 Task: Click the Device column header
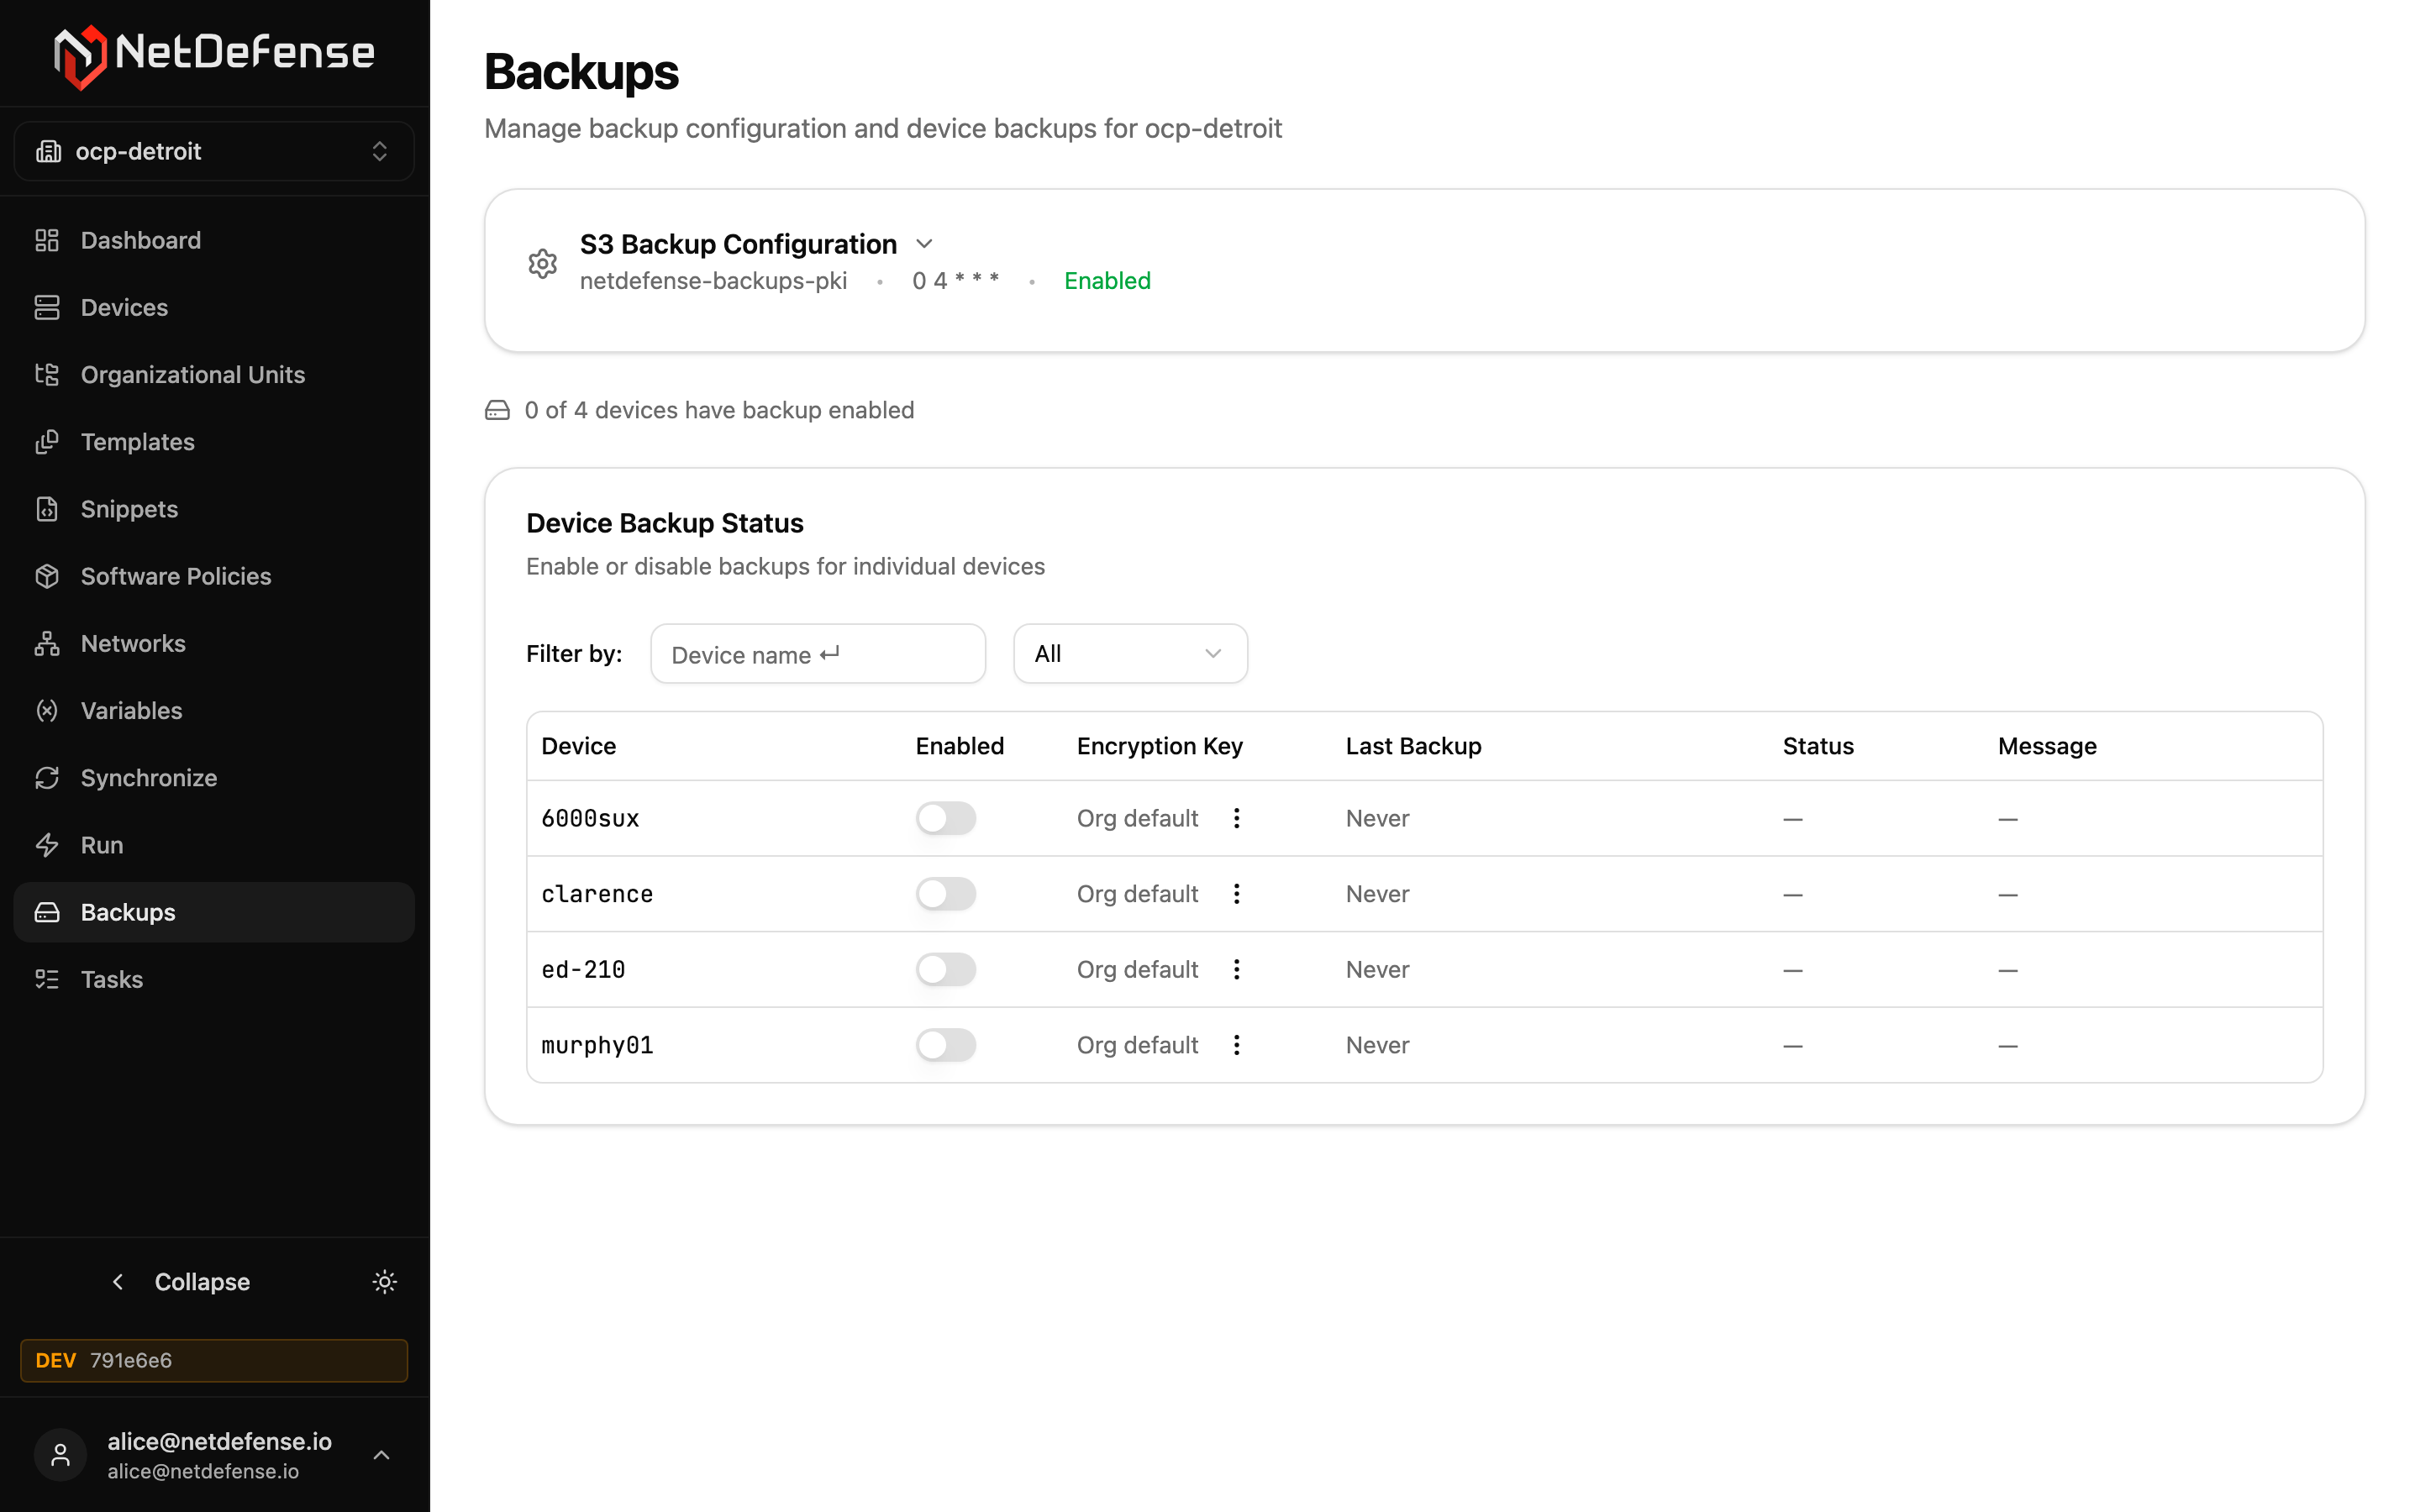579,746
